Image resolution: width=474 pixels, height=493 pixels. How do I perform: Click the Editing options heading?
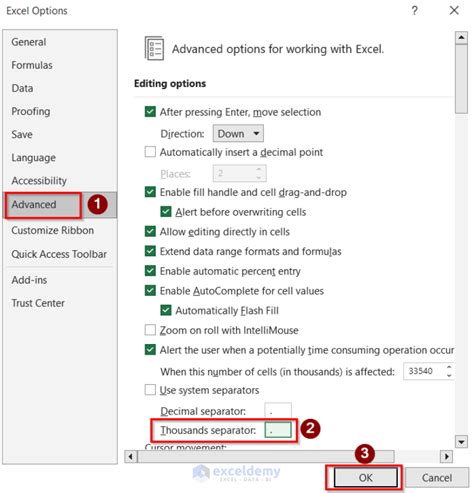(170, 83)
